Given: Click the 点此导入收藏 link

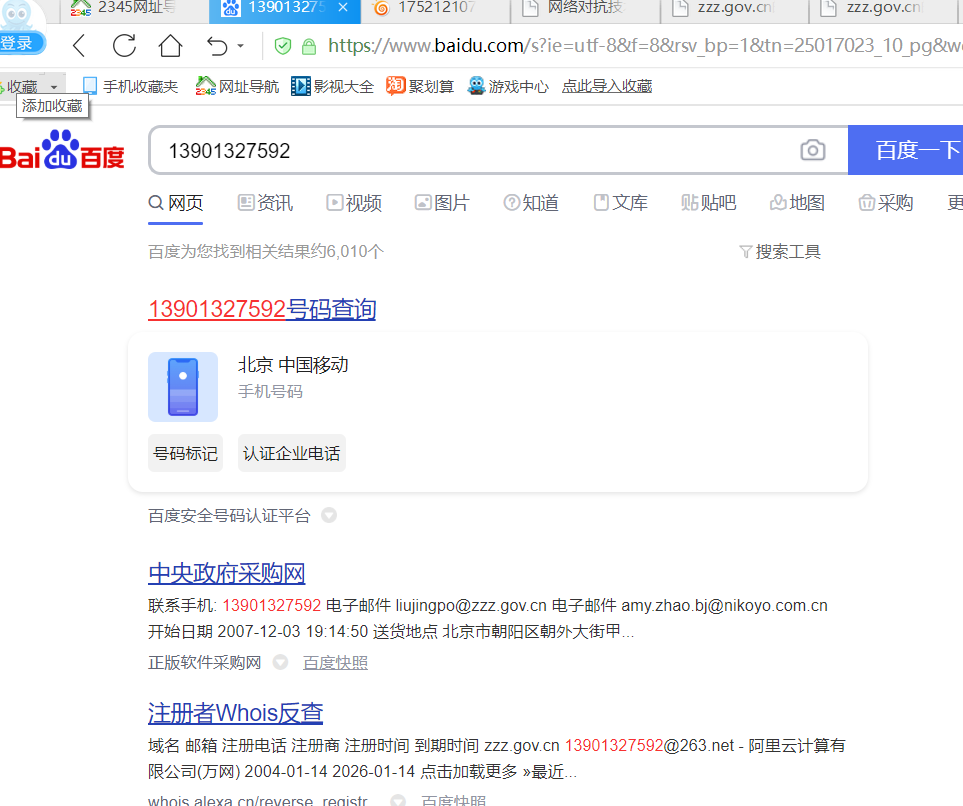Looking at the screenshot, I should pyautogui.click(x=607, y=87).
